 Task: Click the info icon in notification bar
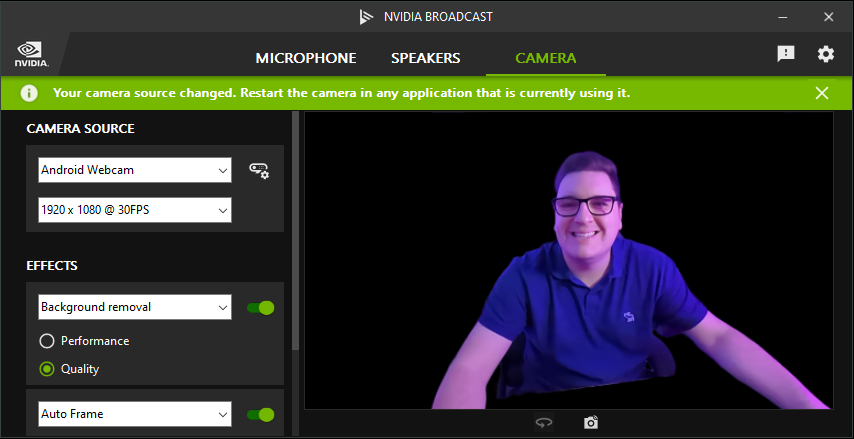click(30, 93)
